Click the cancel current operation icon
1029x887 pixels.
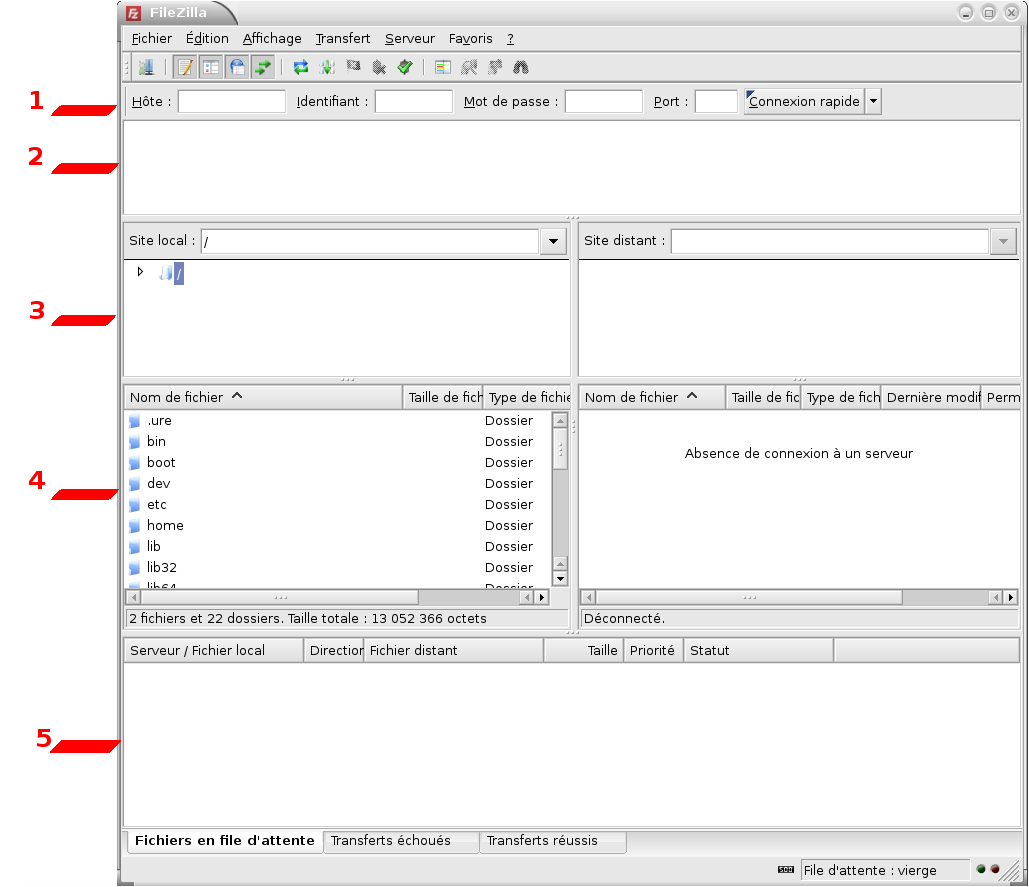pos(353,68)
